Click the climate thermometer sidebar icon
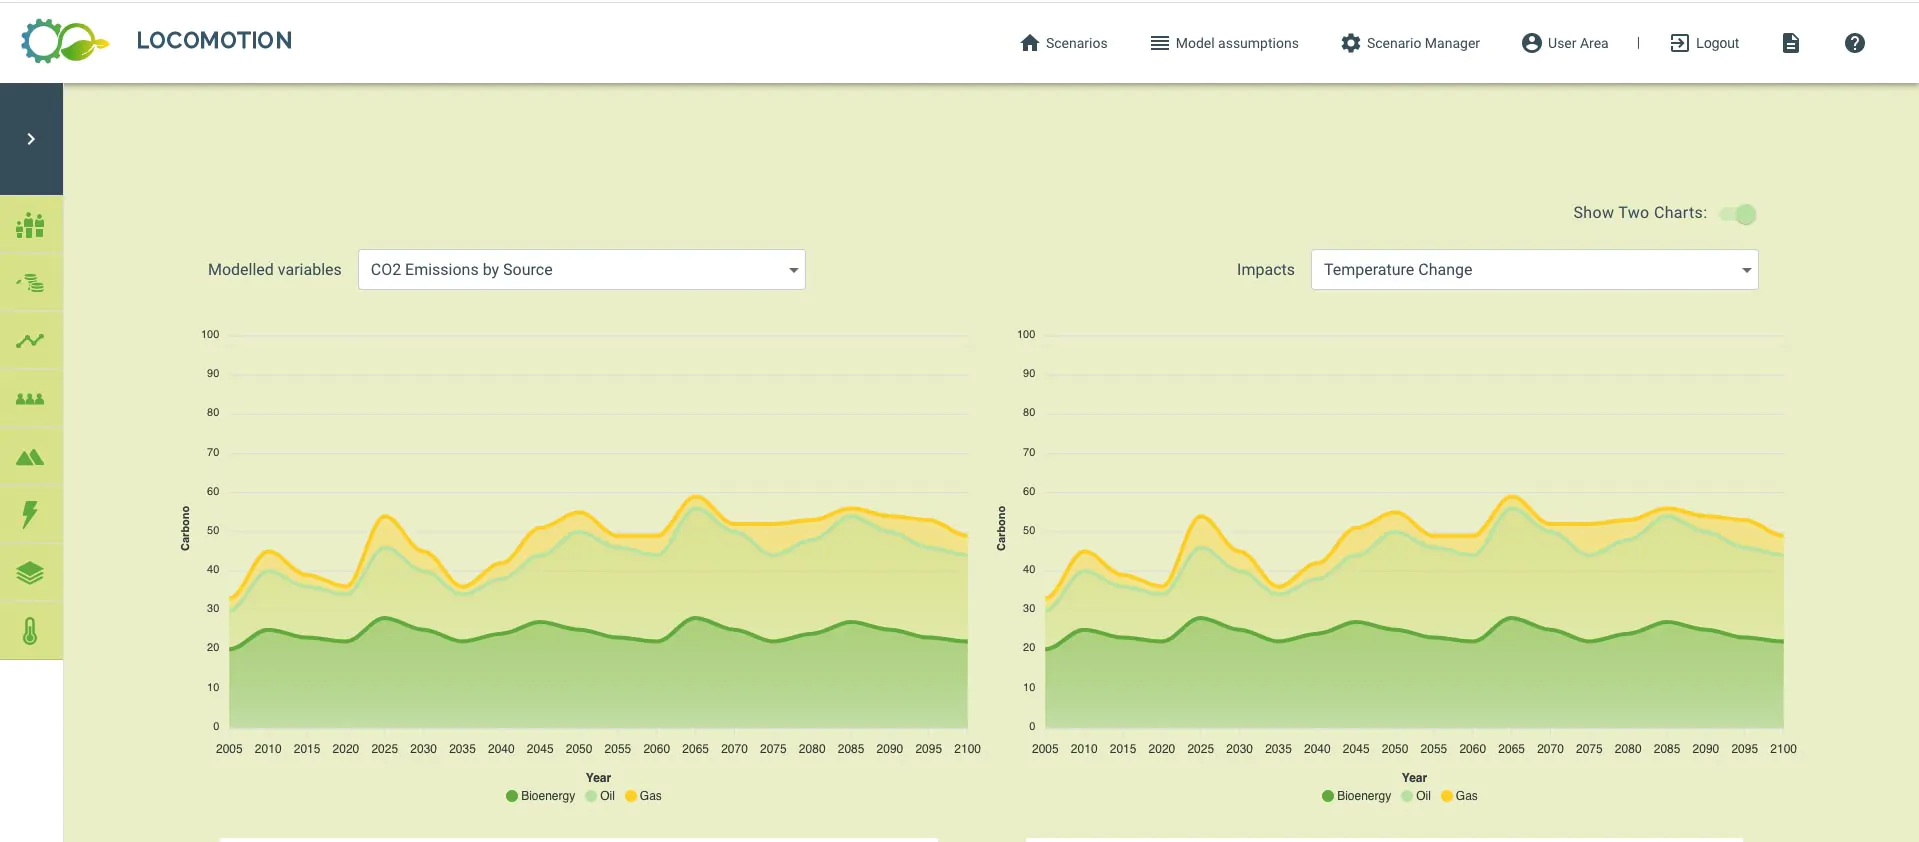This screenshot has width=1919, height=842. click(31, 631)
